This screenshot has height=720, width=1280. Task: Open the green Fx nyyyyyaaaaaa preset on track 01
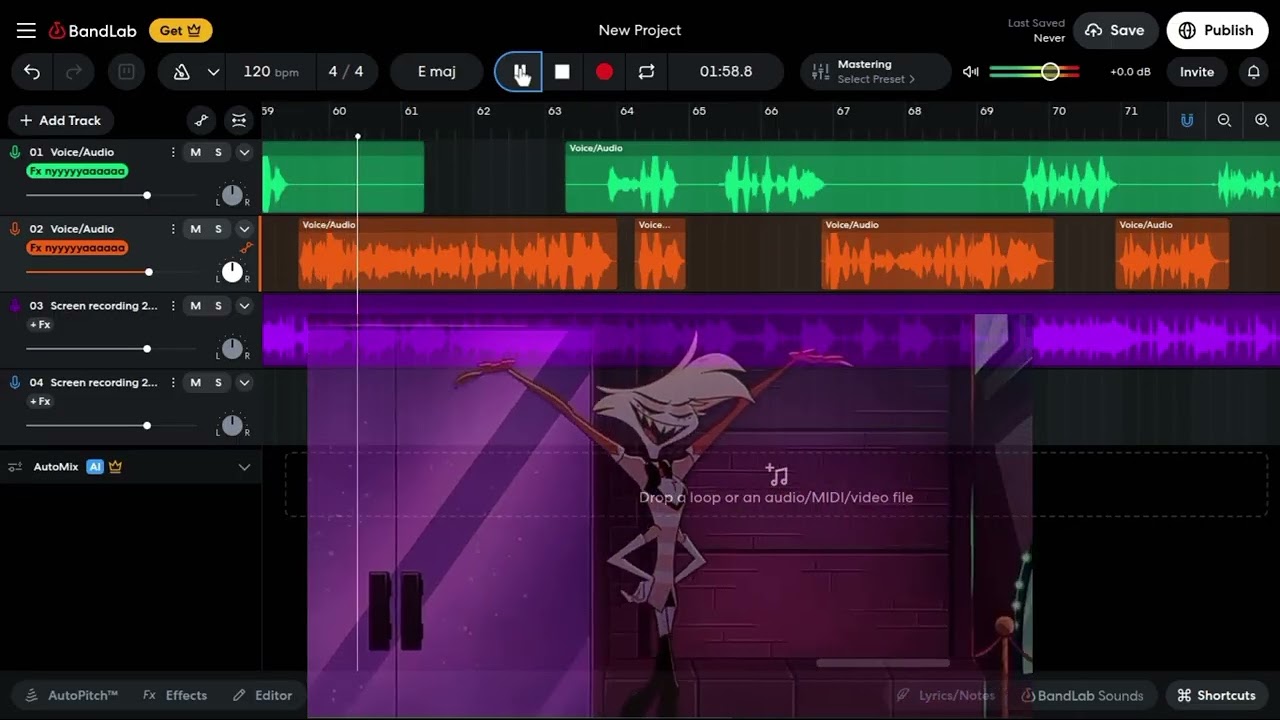click(78, 171)
